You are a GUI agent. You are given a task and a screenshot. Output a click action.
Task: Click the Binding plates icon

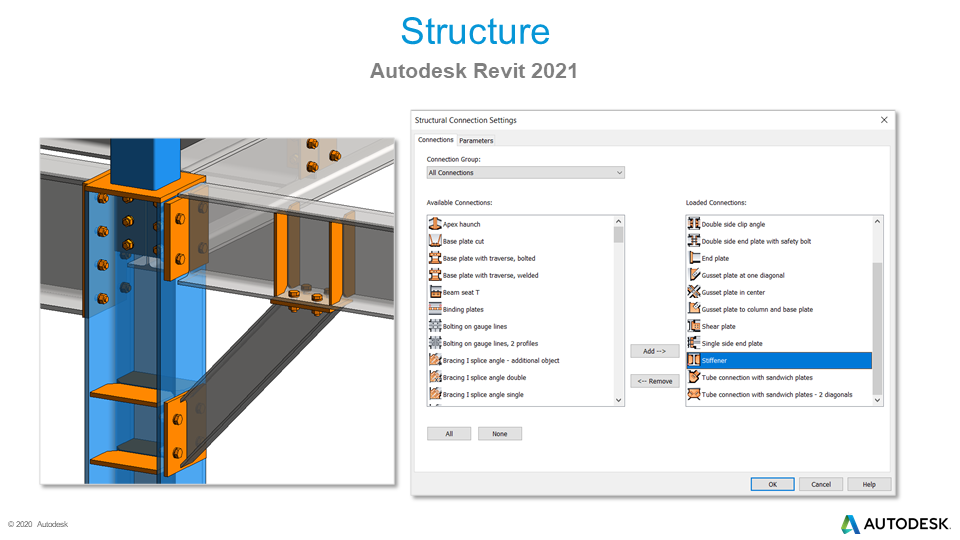[x=435, y=310]
